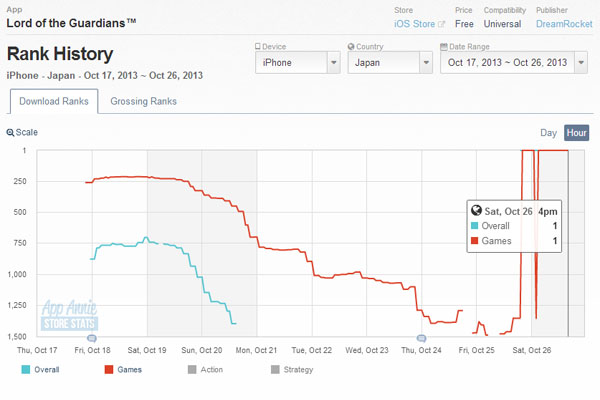Click the comment bubble marker on Oct 18
600x400 pixels.
pyautogui.click(x=92, y=338)
